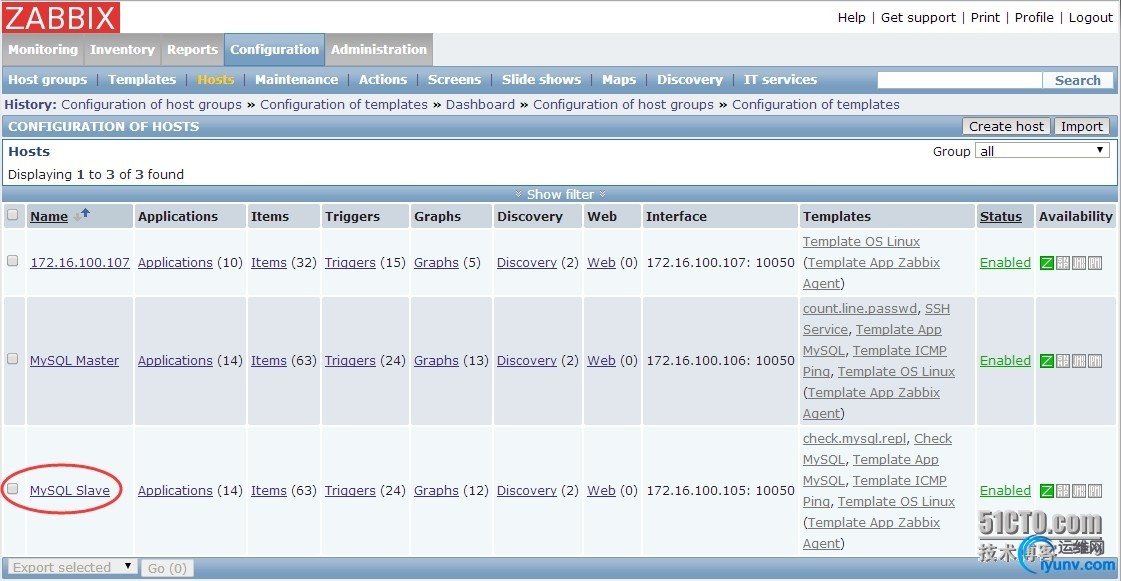Open the Export selected dropdown
Viewport: 1121px width, 581px height.
(x=72, y=567)
